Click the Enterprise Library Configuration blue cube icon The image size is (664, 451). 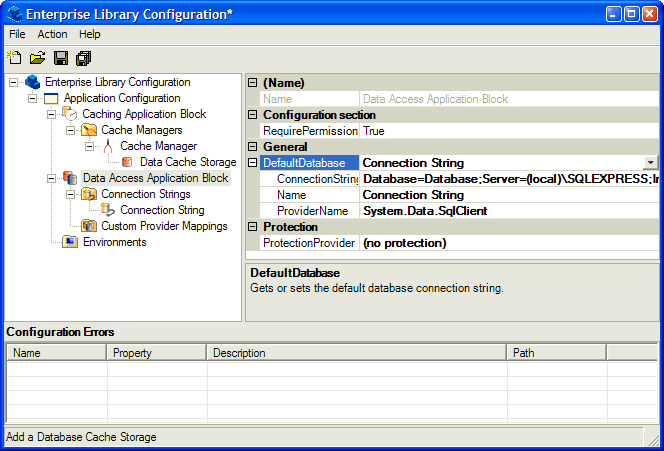pos(33,82)
